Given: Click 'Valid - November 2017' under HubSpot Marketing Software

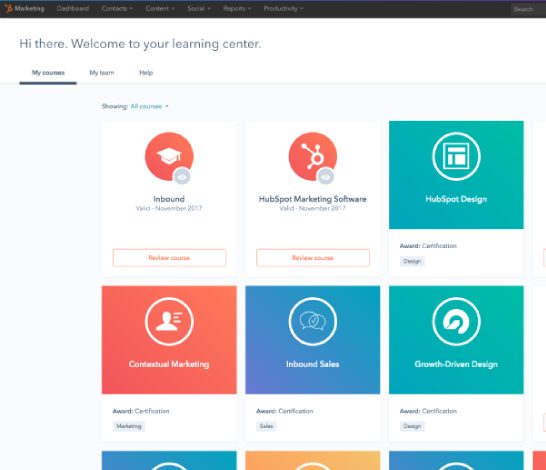Looking at the screenshot, I should [313, 208].
